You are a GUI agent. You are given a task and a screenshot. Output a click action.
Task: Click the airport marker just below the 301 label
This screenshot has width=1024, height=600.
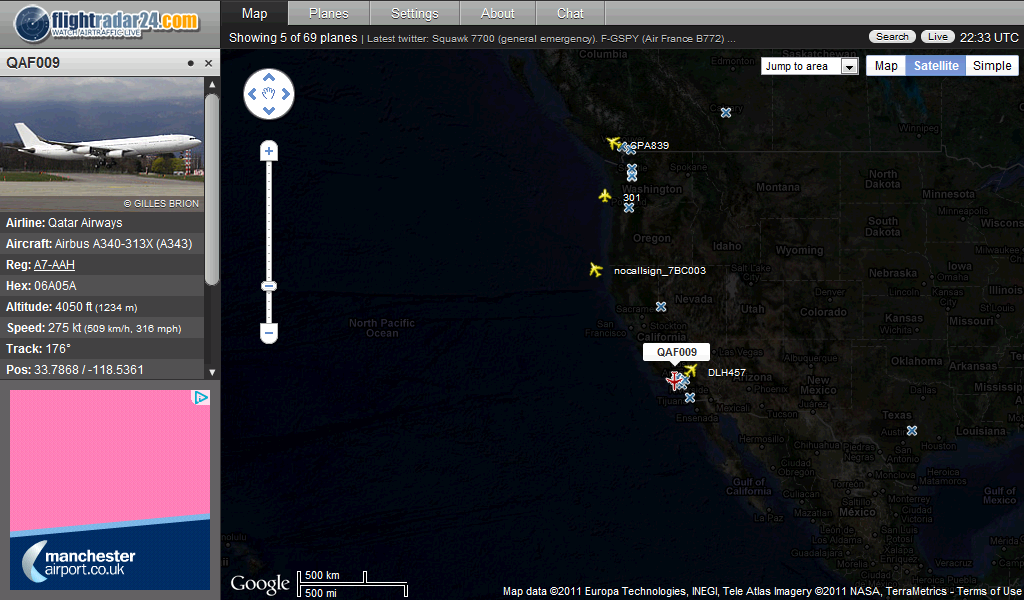628,208
